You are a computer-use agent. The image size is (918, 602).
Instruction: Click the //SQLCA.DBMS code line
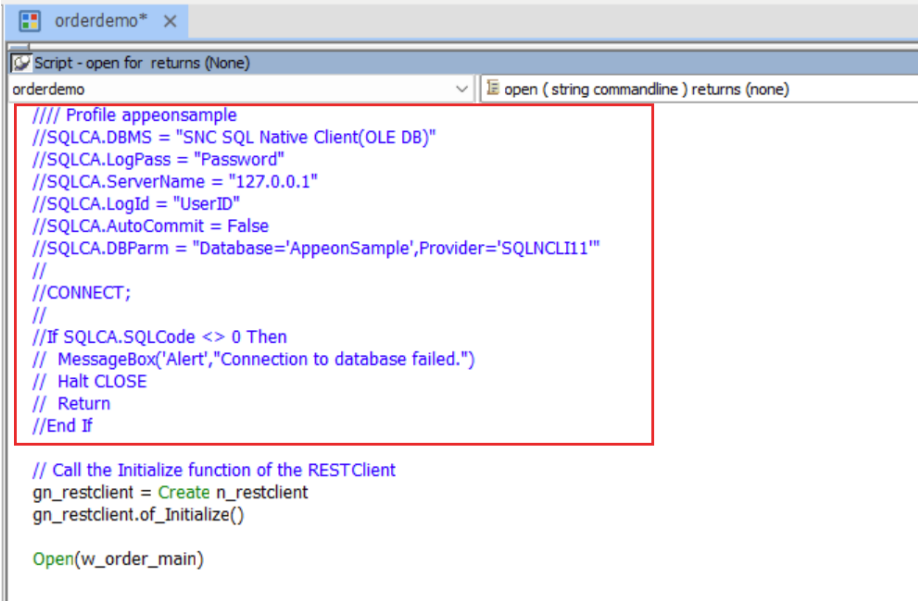[234, 137]
